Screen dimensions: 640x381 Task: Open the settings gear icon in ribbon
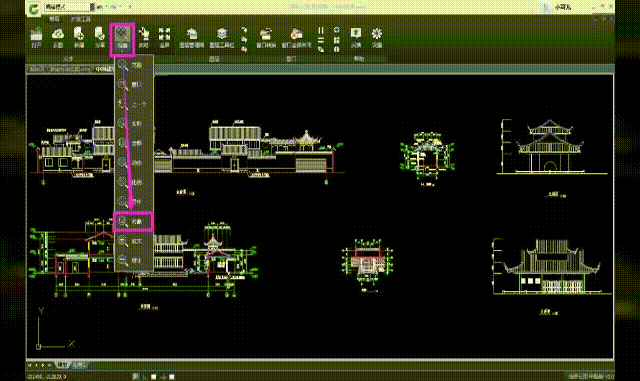coord(377,38)
